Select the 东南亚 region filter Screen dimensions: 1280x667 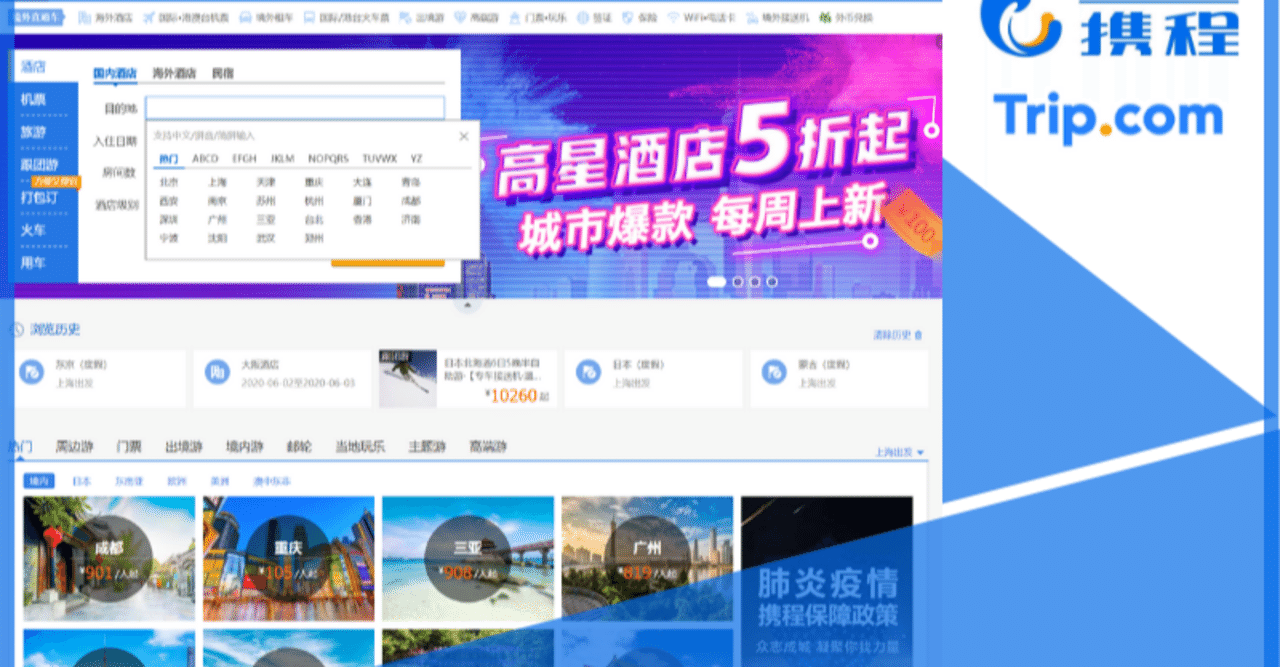tap(129, 481)
